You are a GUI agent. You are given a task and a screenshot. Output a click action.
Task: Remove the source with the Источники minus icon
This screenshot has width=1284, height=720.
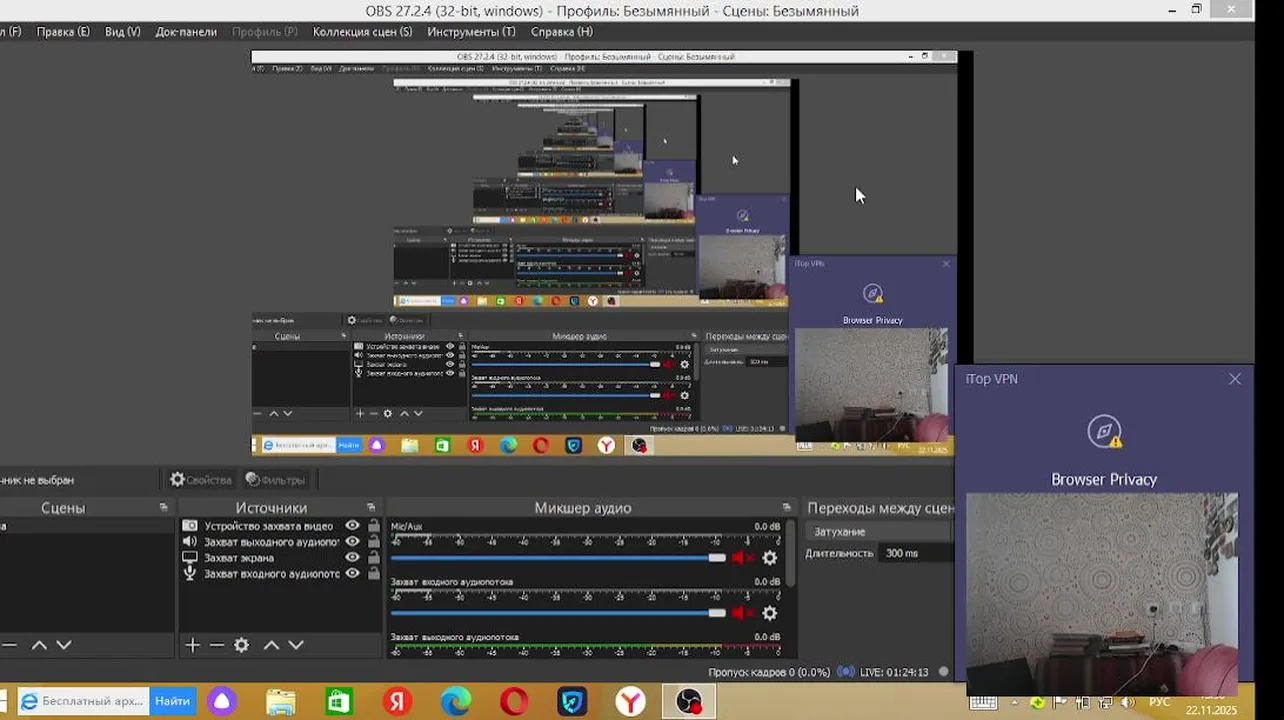(217, 645)
